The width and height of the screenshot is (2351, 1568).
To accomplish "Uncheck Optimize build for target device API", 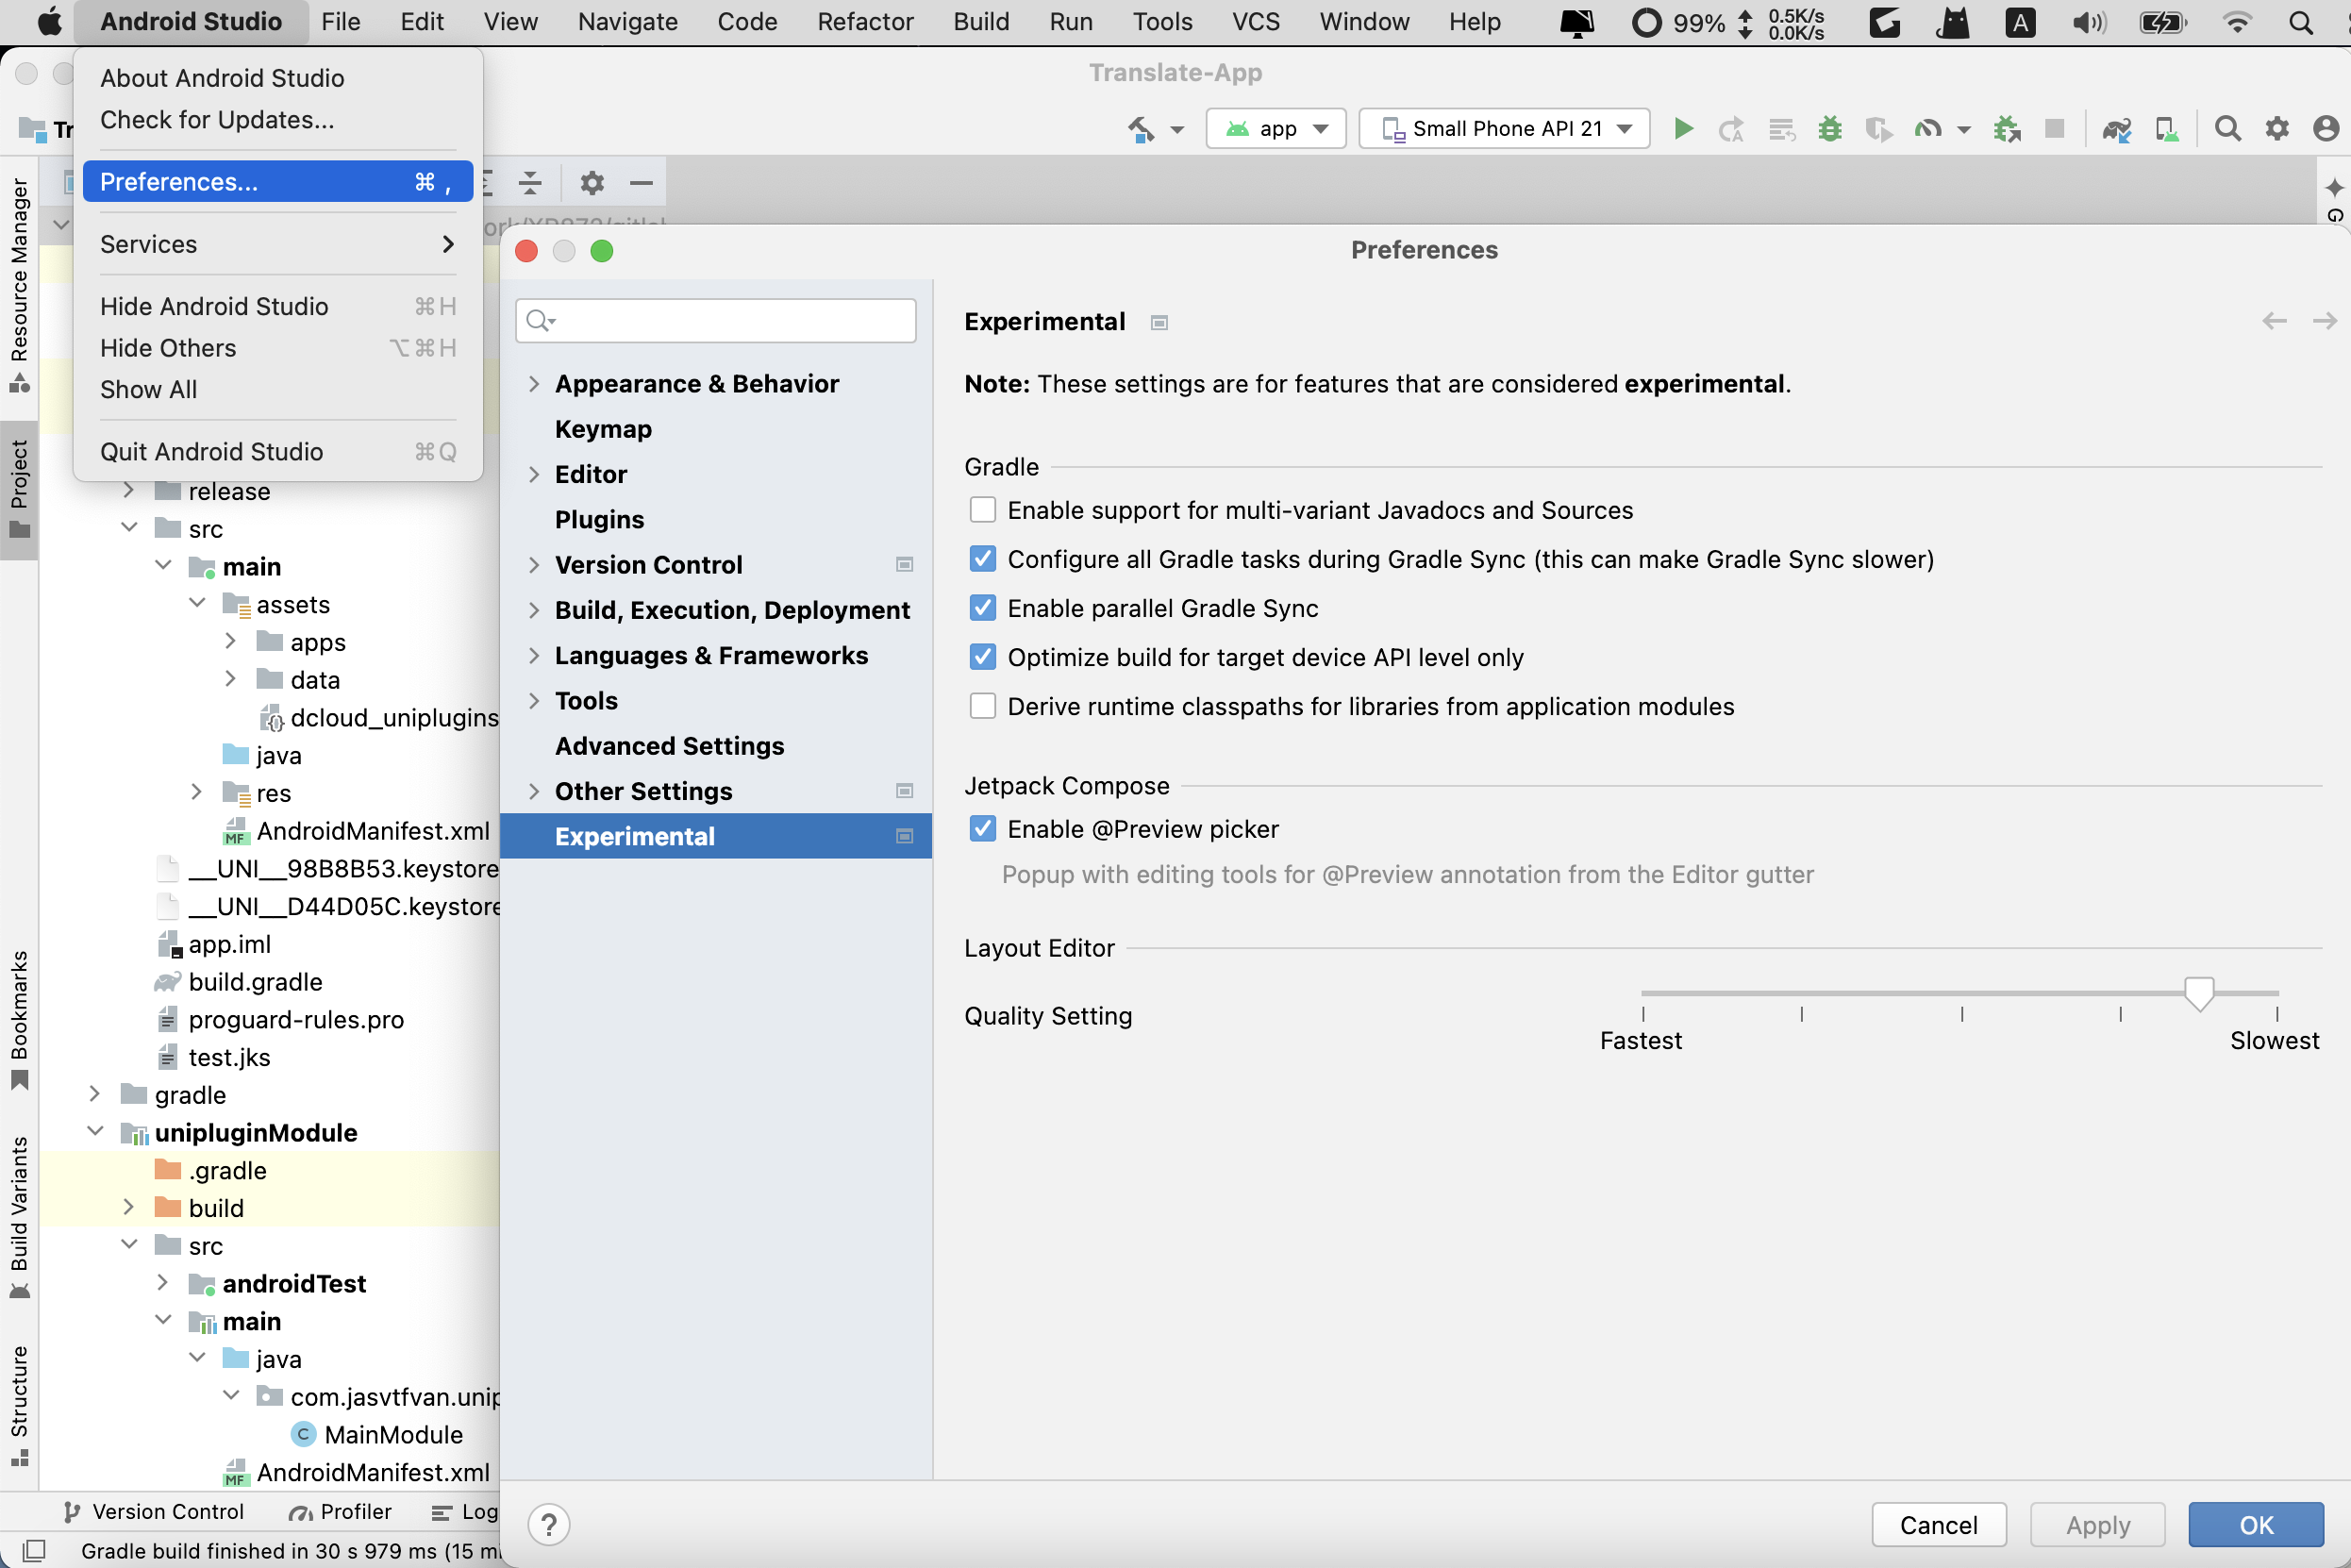I will point(982,657).
